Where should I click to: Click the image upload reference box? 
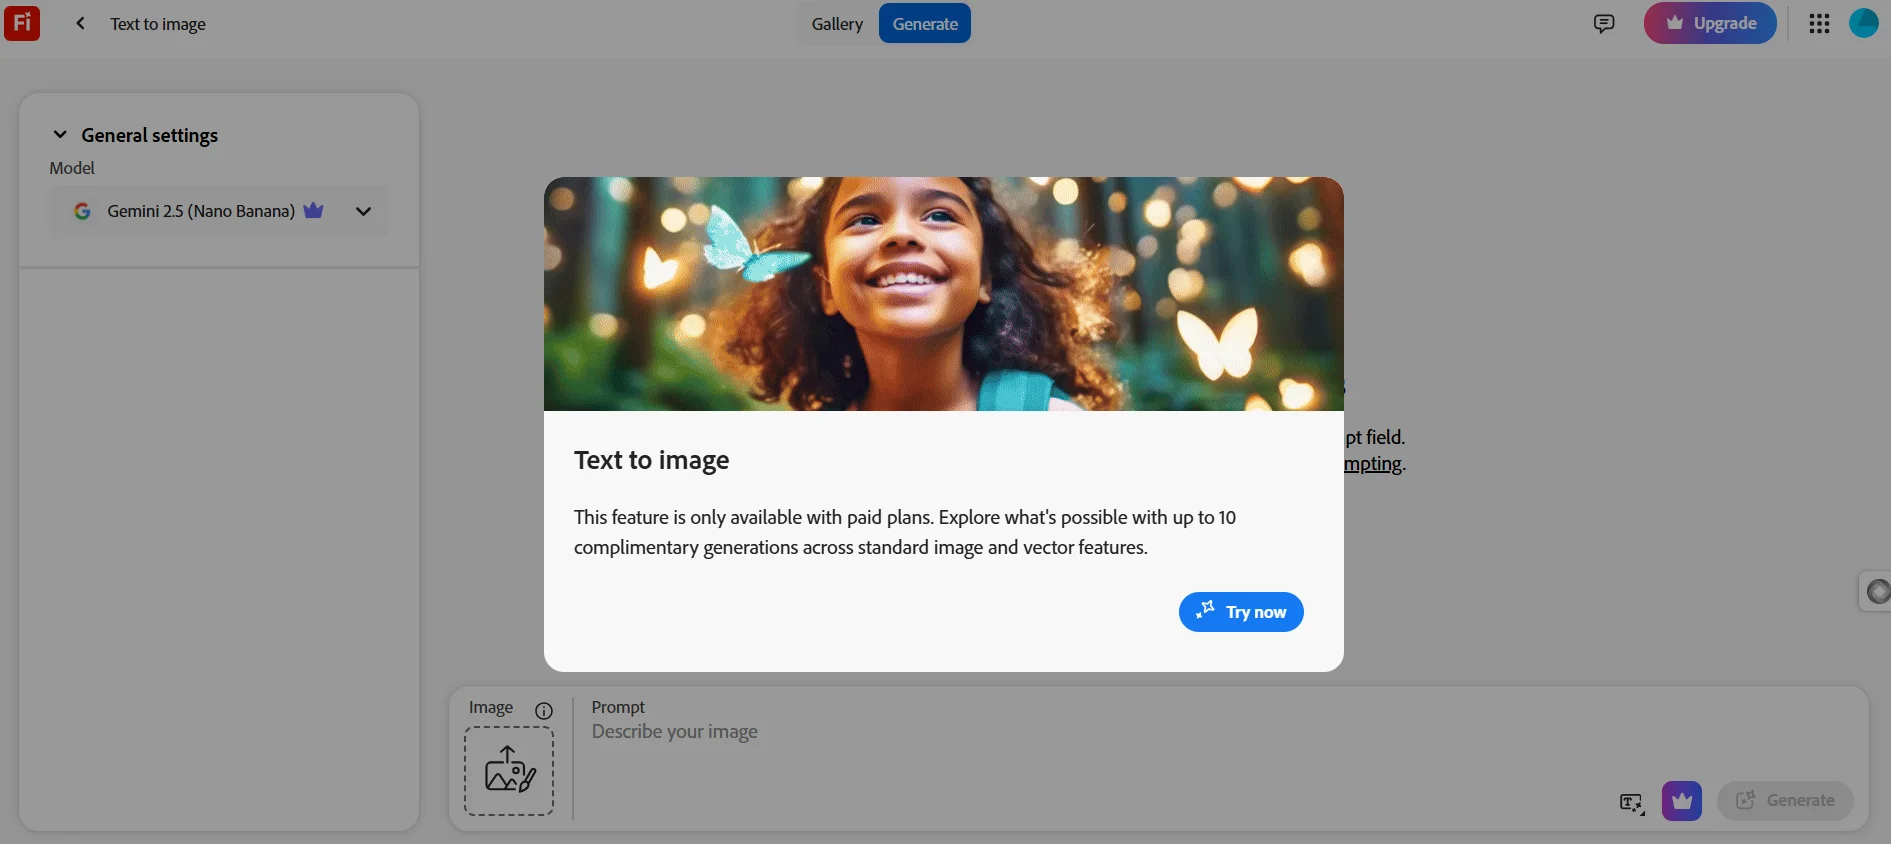509,771
